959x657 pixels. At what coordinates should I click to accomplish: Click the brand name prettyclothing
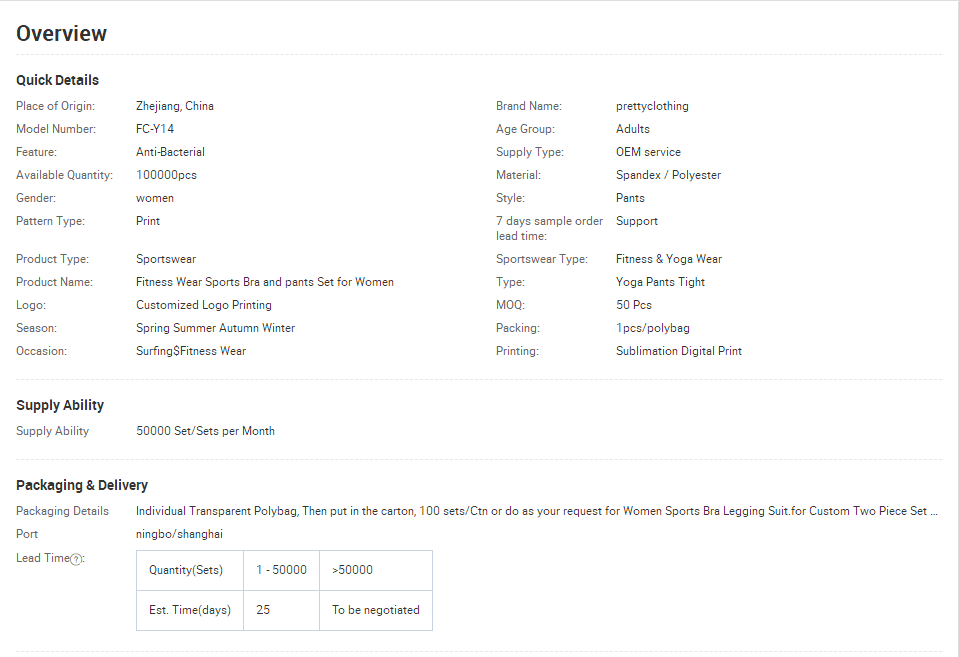click(652, 106)
